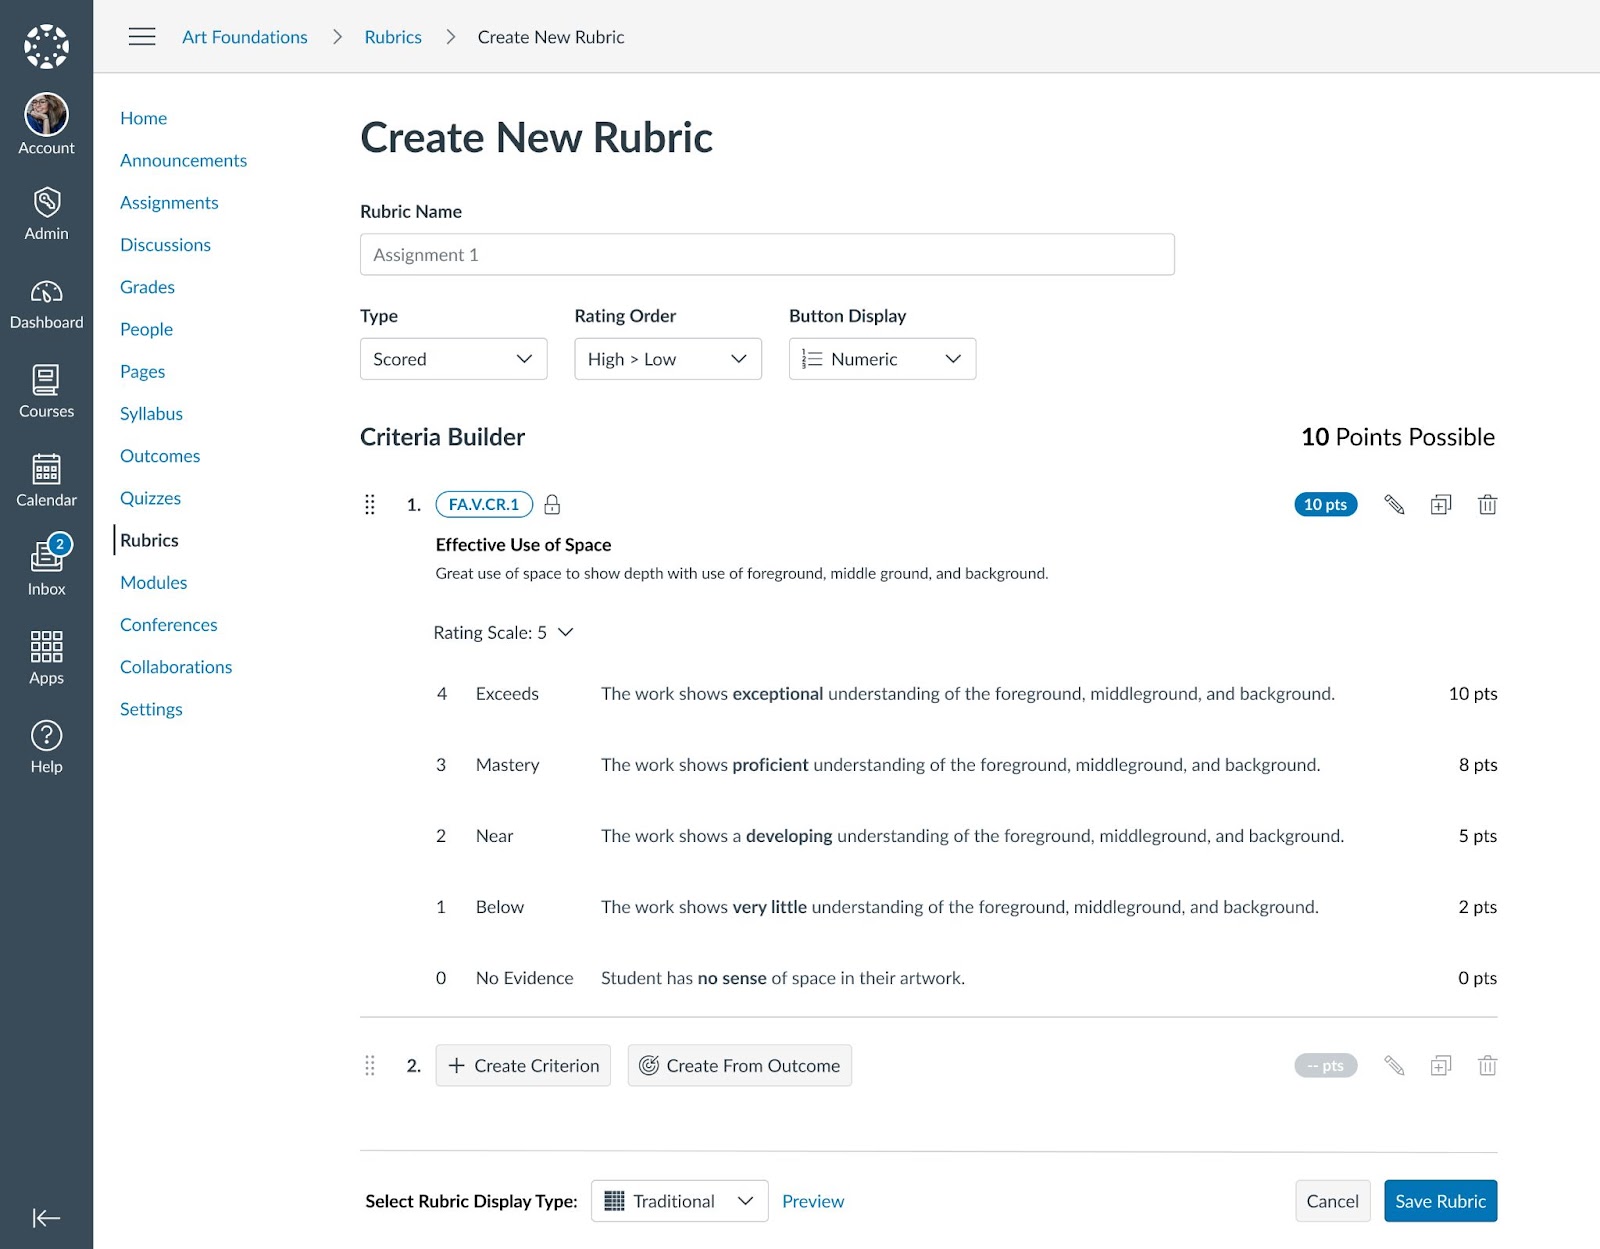This screenshot has width=1600, height=1249.
Task: Click the lock icon beside FA.V.CR.1
Action: [552, 504]
